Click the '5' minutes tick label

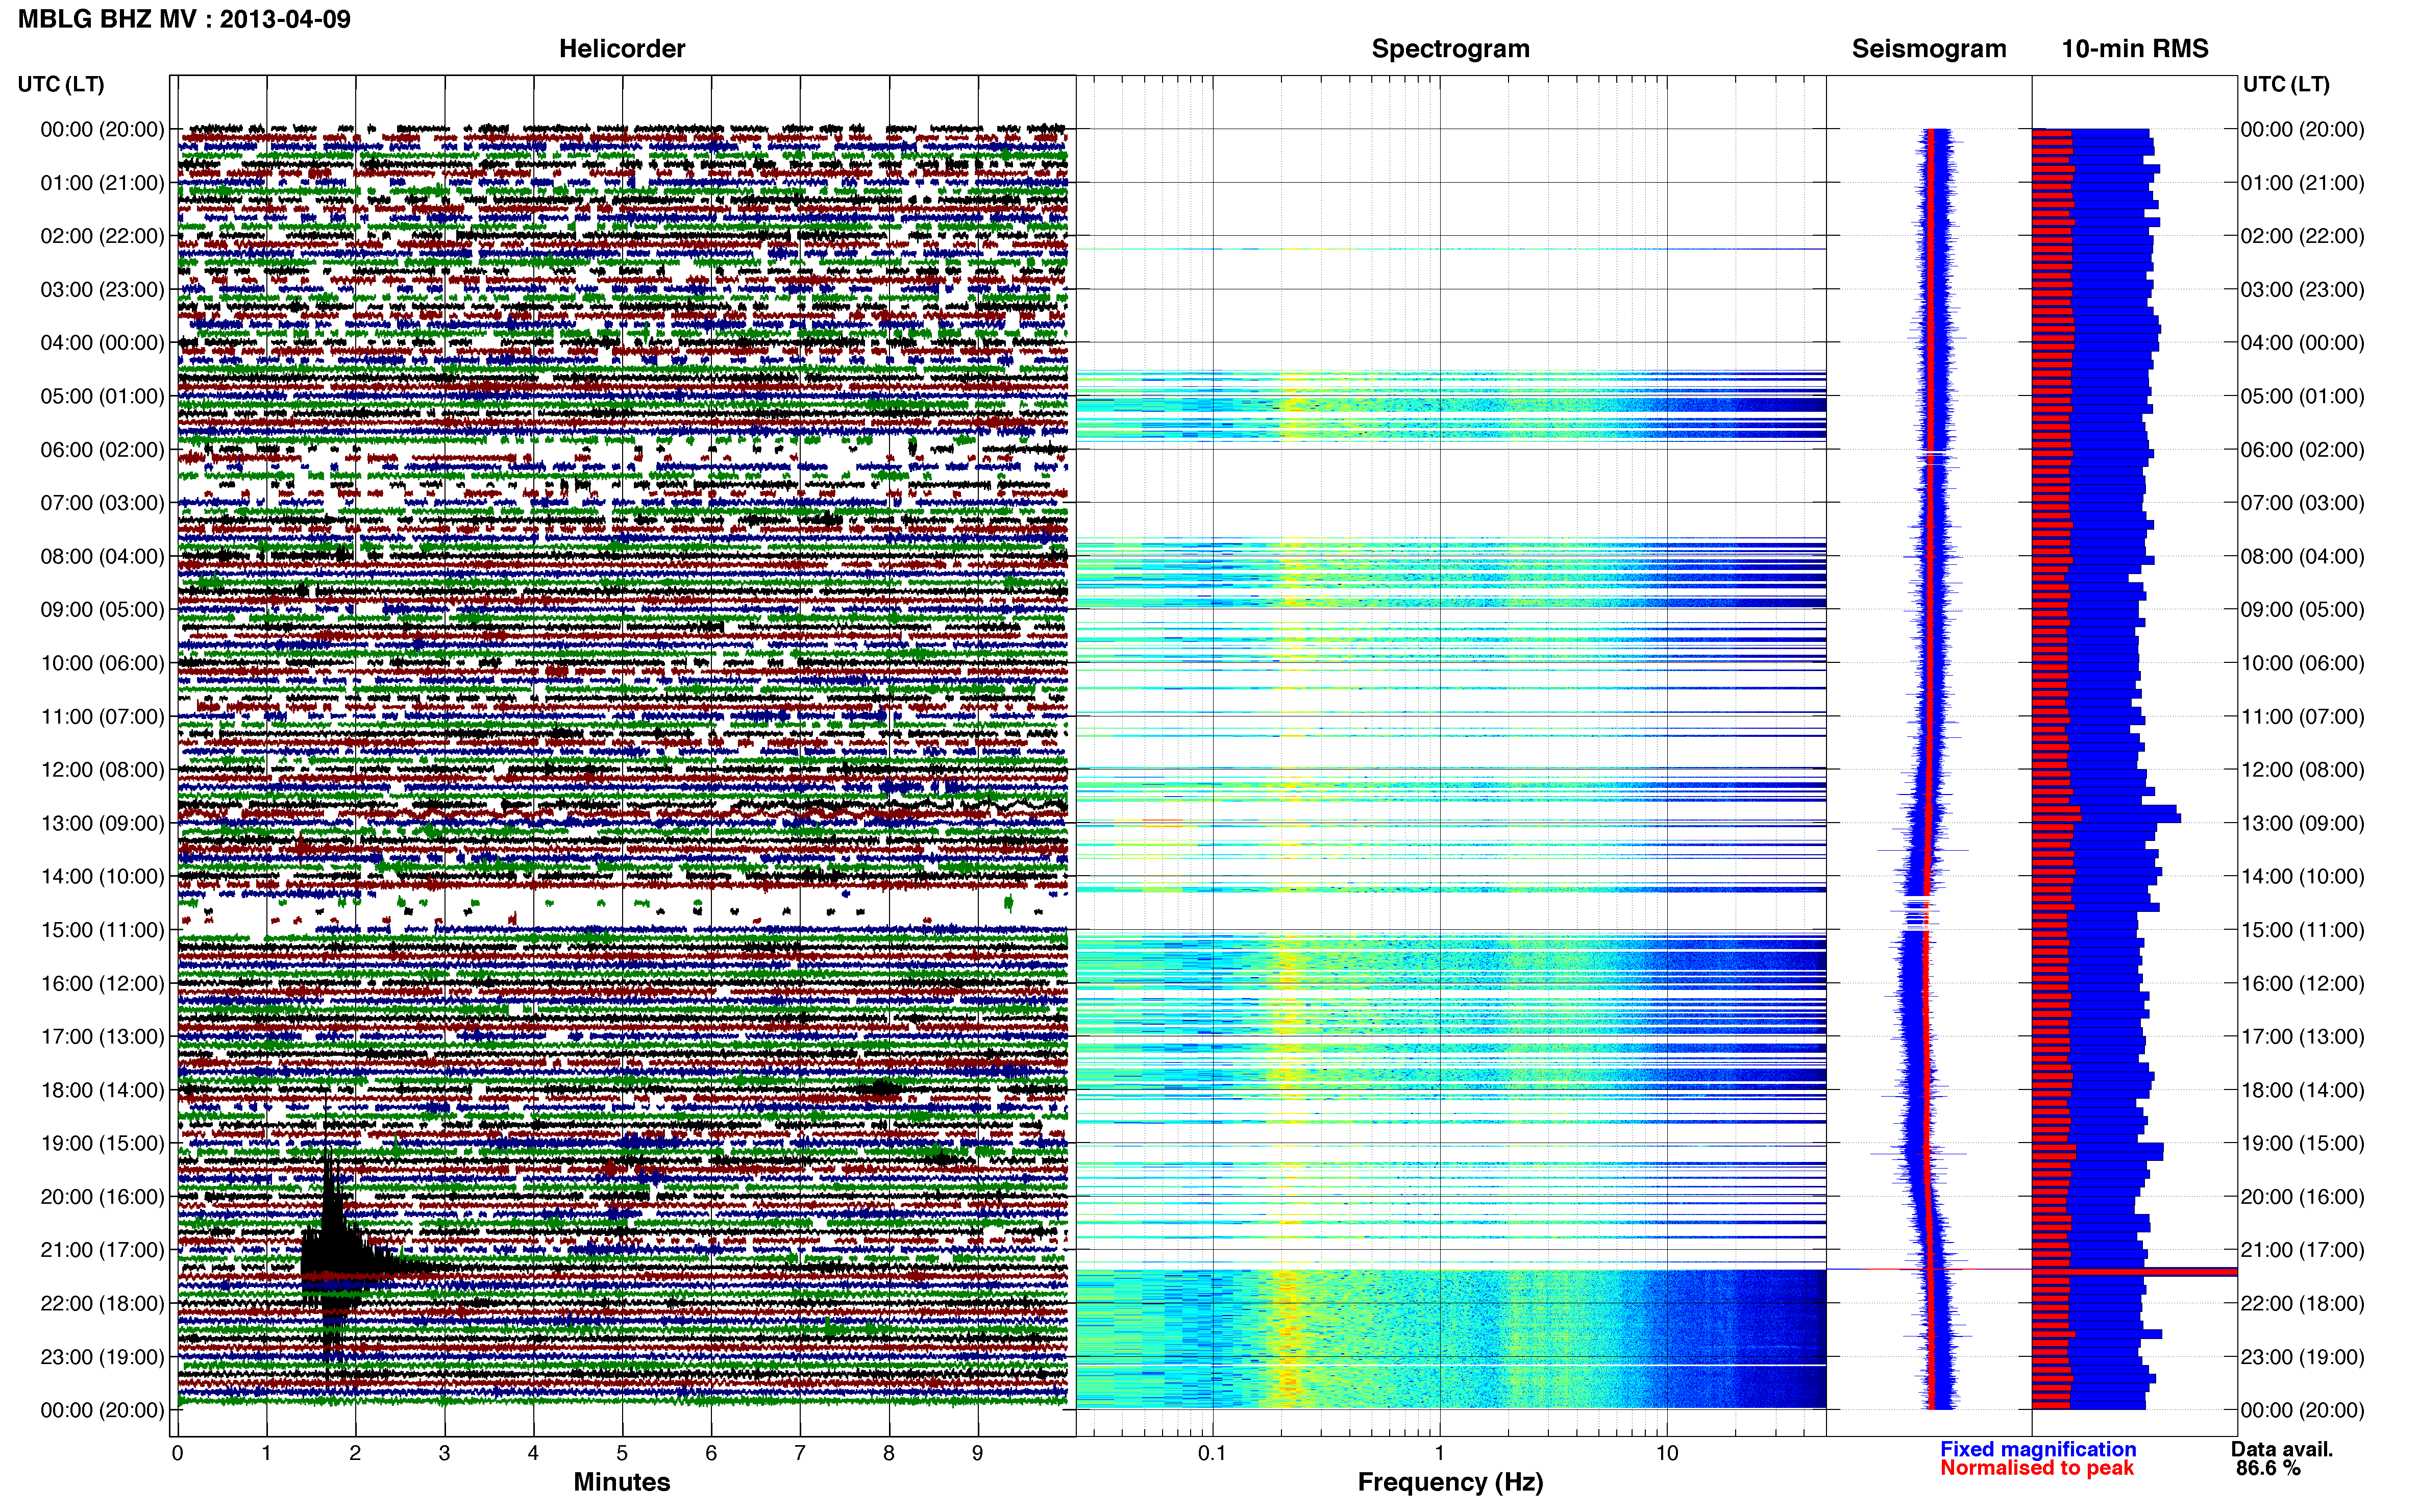coord(622,1453)
